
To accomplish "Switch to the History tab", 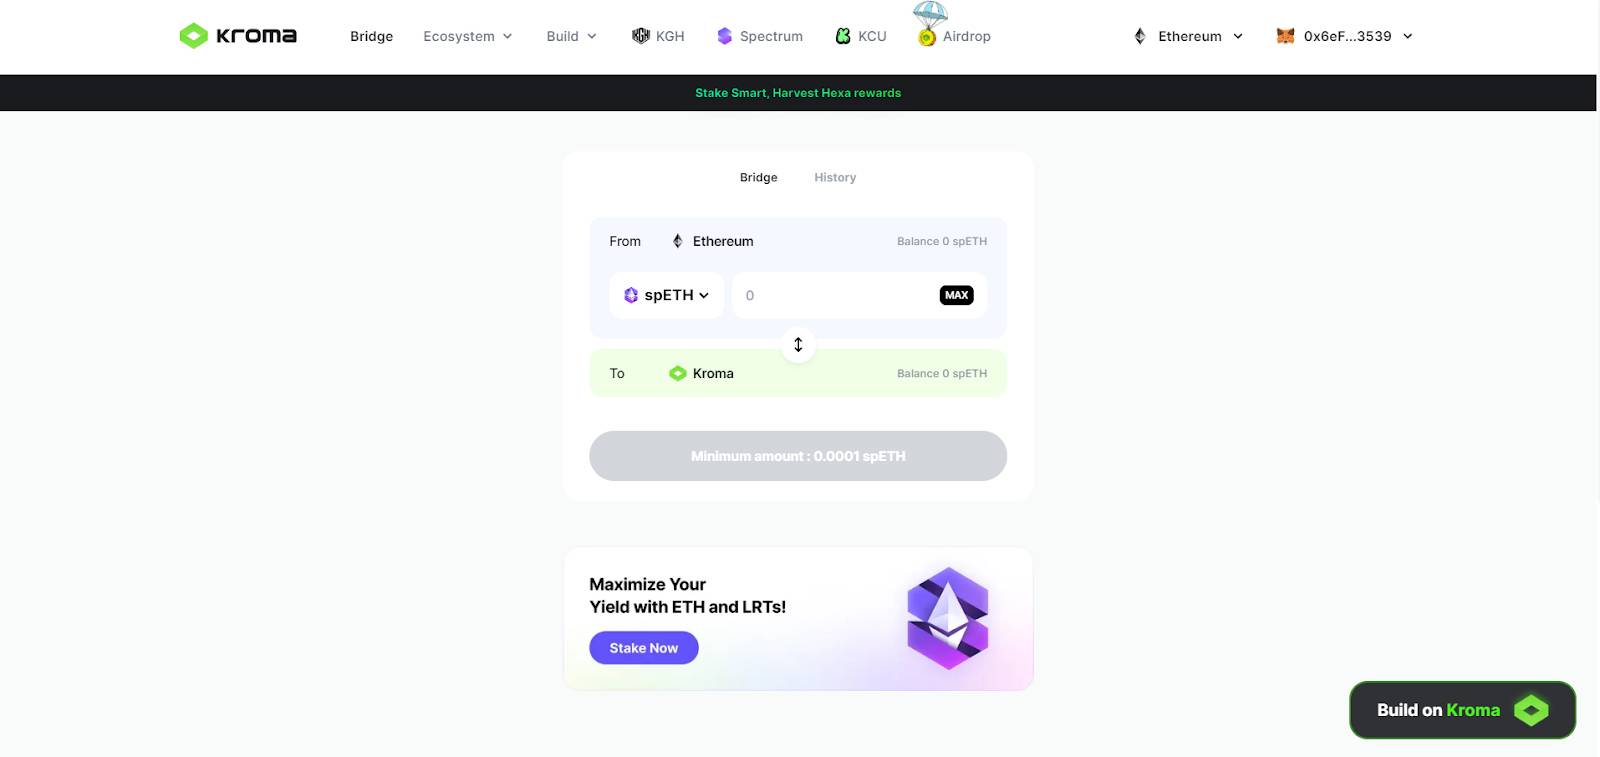I will pos(835,177).
